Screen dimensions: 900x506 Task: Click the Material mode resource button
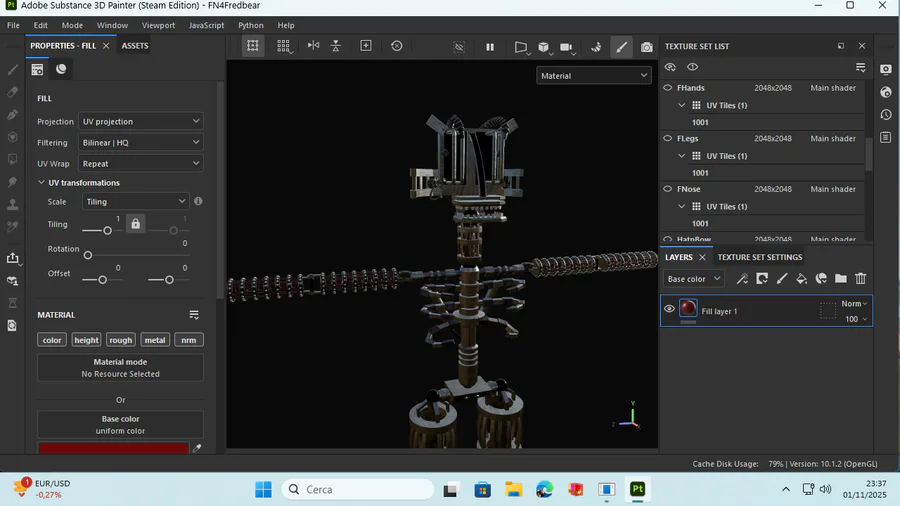point(120,367)
